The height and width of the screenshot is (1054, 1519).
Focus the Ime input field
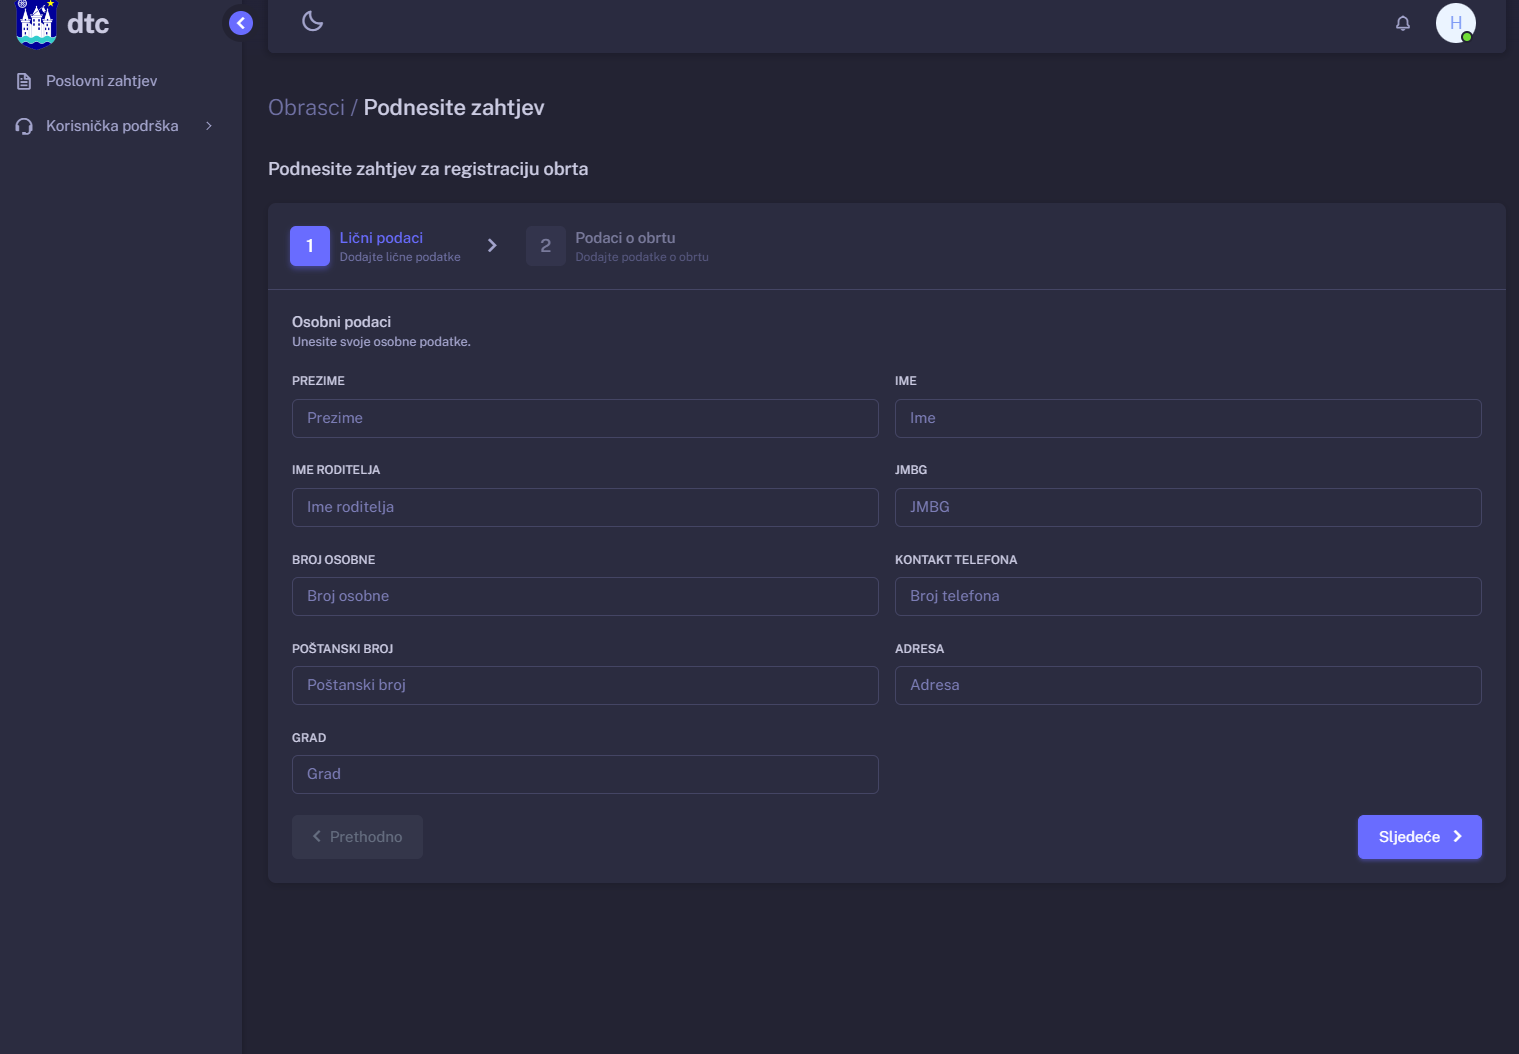(1187, 419)
